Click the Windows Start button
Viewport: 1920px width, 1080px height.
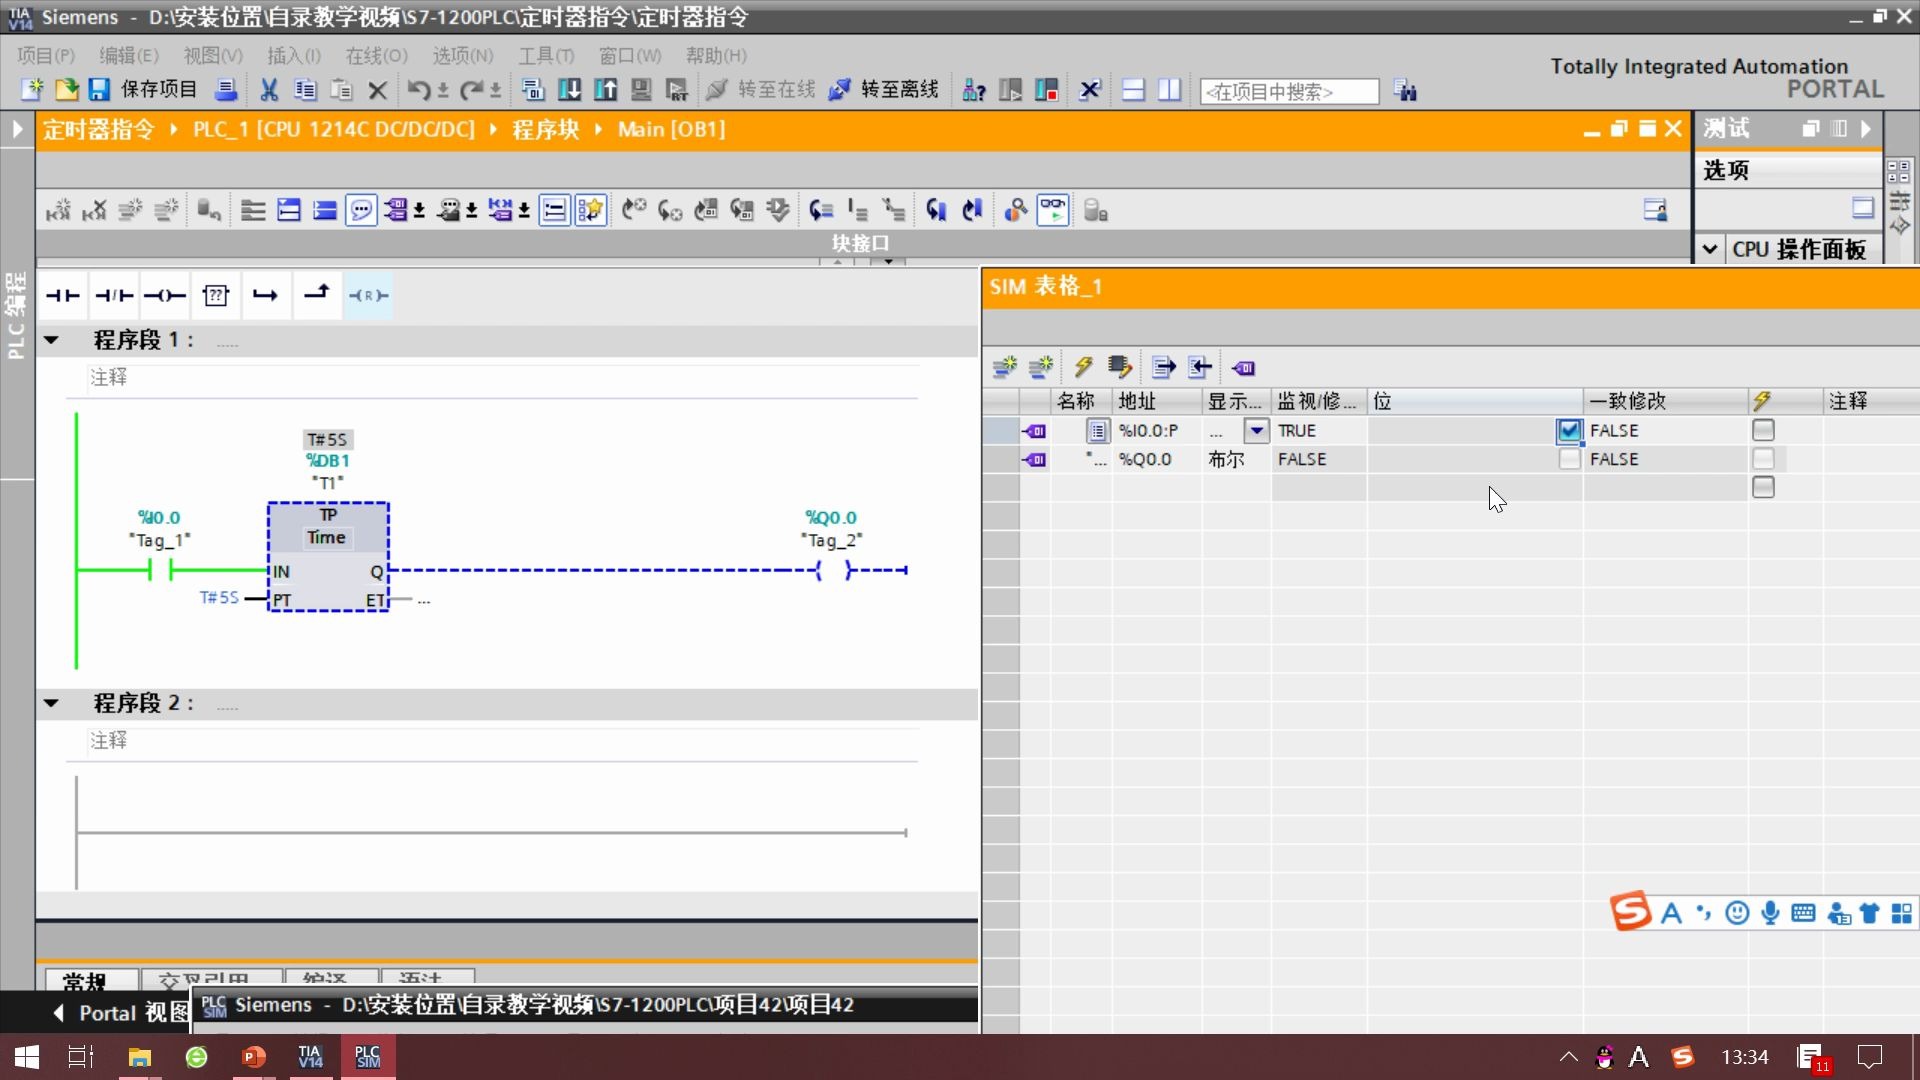[x=27, y=1057]
